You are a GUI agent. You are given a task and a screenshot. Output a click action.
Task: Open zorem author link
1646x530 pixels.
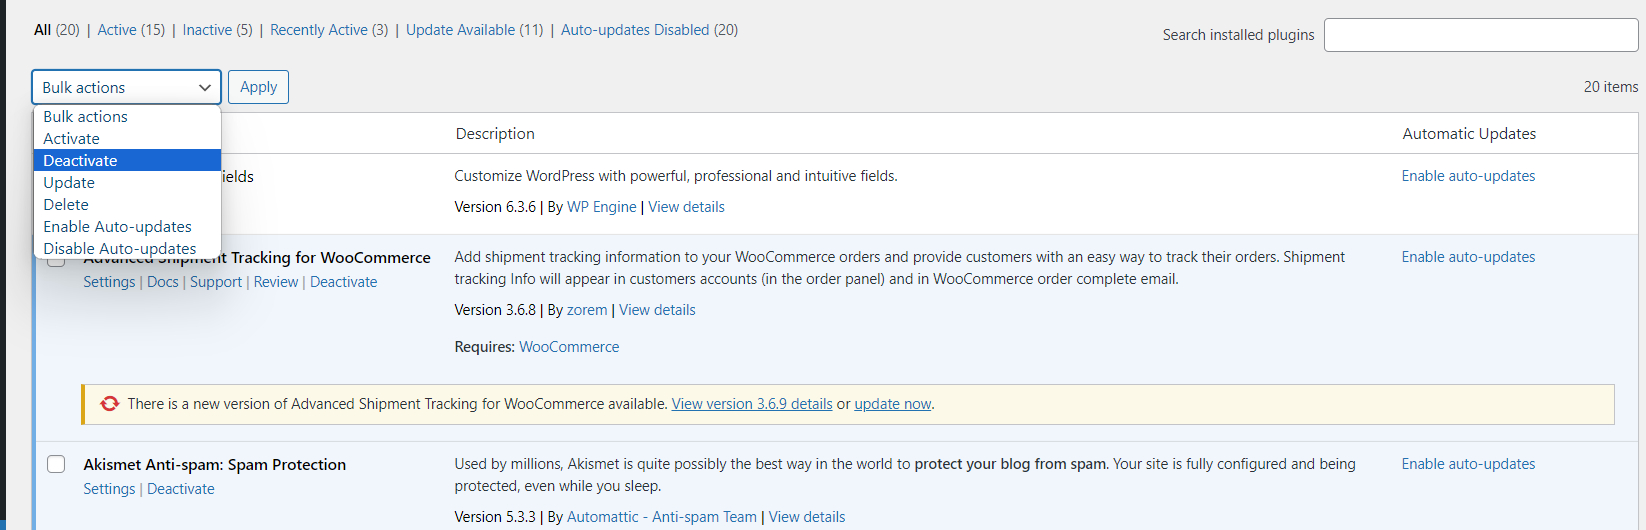587,310
